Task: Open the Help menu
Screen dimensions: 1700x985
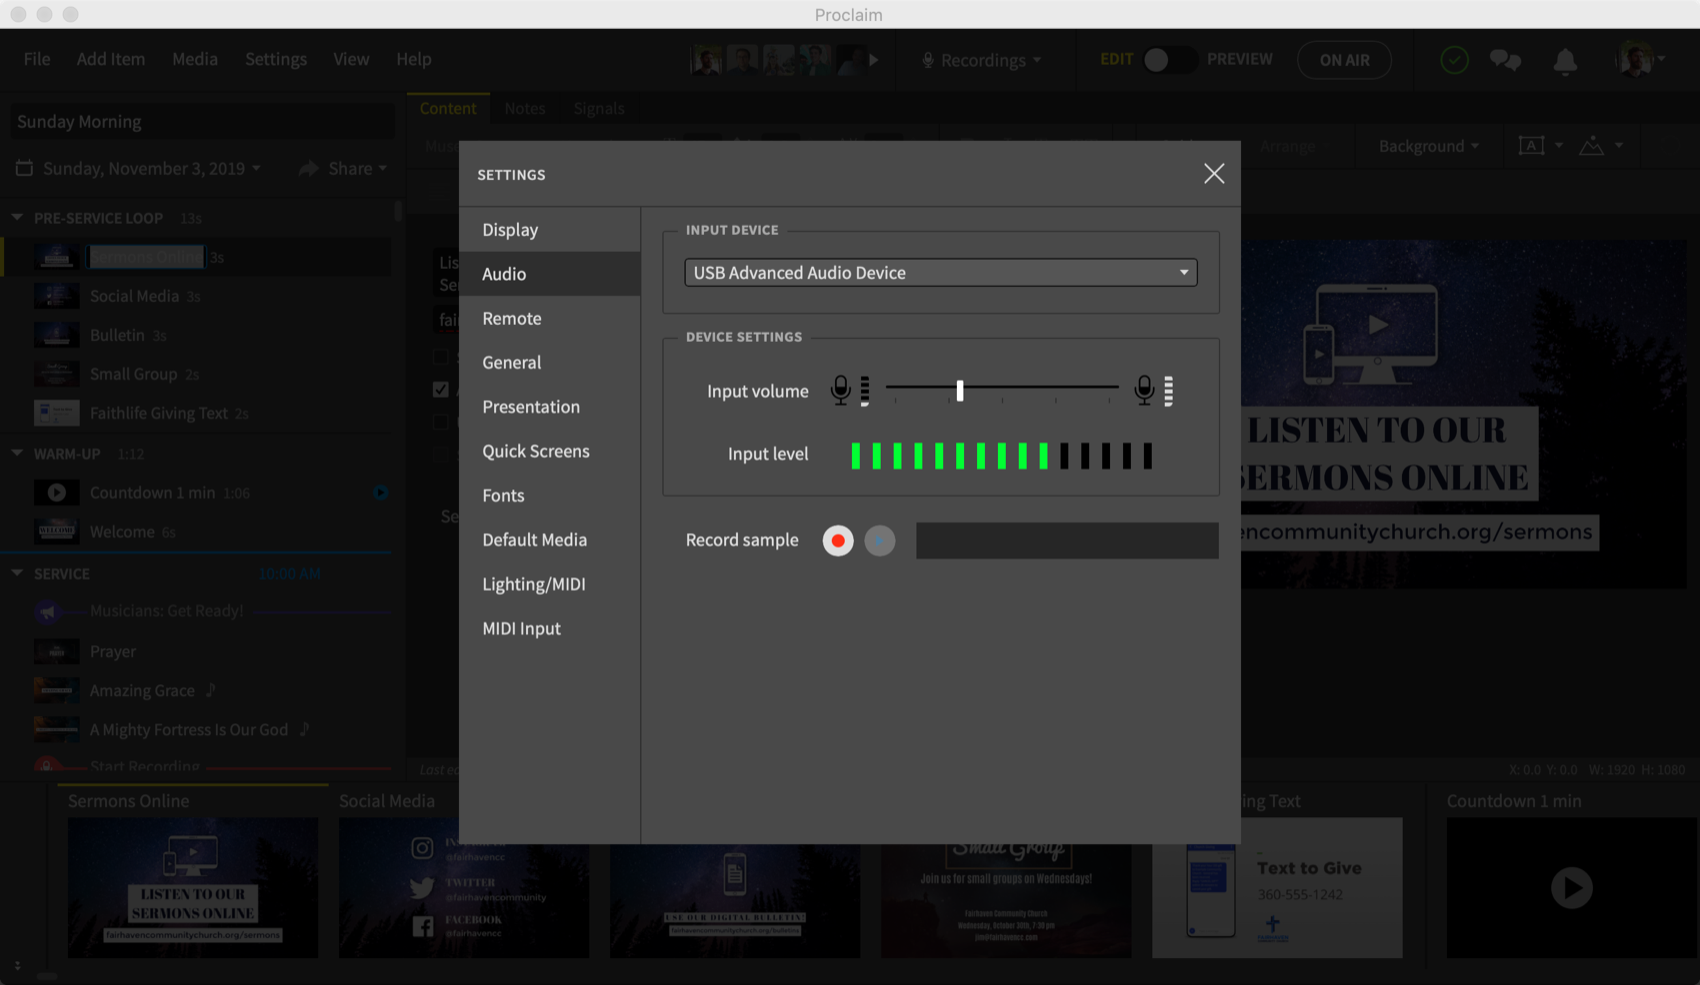Action: click(x=414, y=59)
